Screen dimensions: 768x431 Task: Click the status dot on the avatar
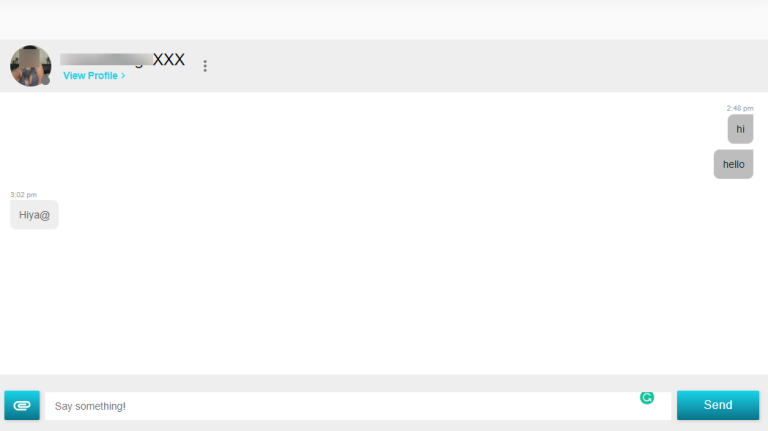(45, 80)
